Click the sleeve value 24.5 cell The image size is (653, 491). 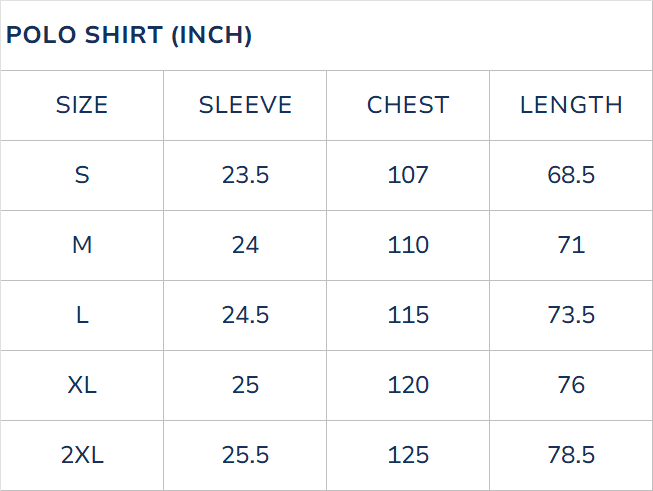245,315
